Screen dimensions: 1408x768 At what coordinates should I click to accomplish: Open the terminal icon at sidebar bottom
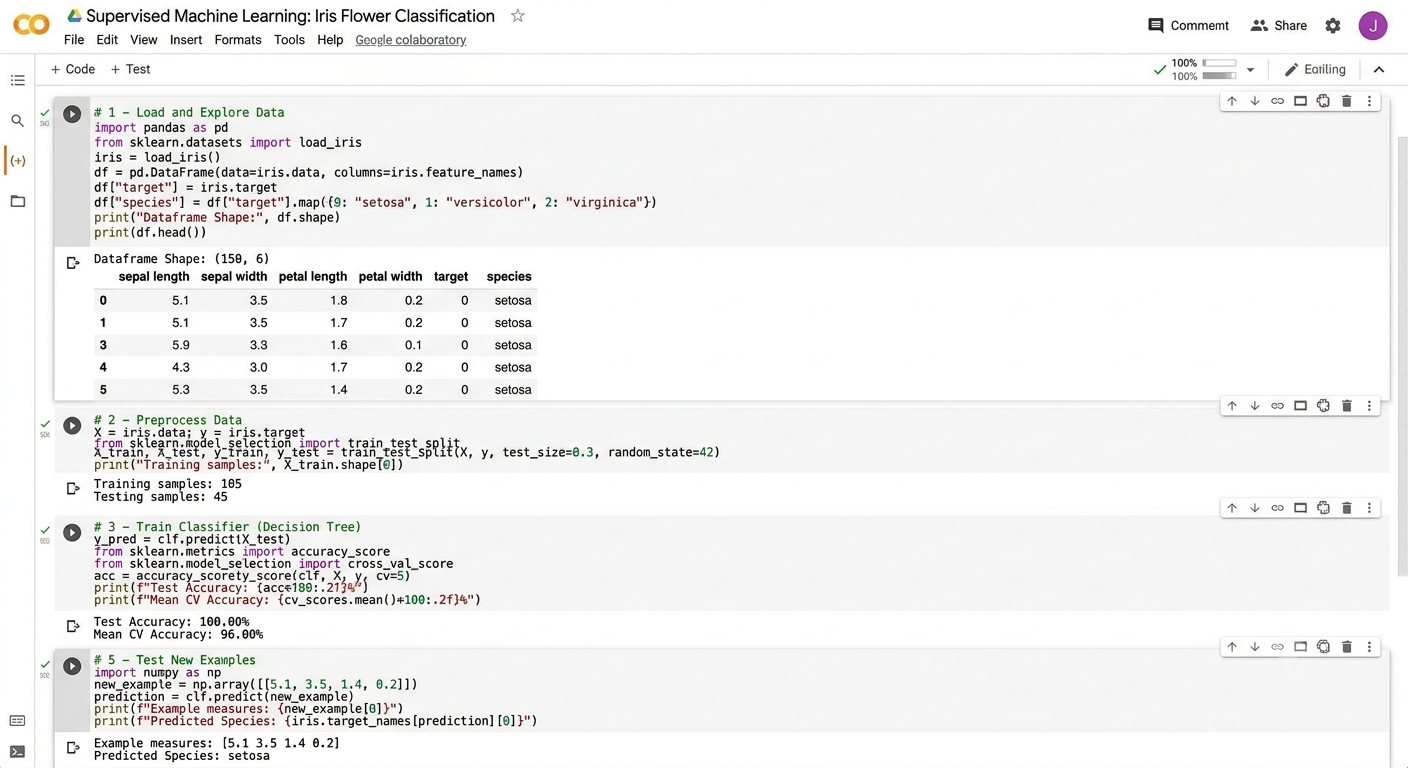17,752
